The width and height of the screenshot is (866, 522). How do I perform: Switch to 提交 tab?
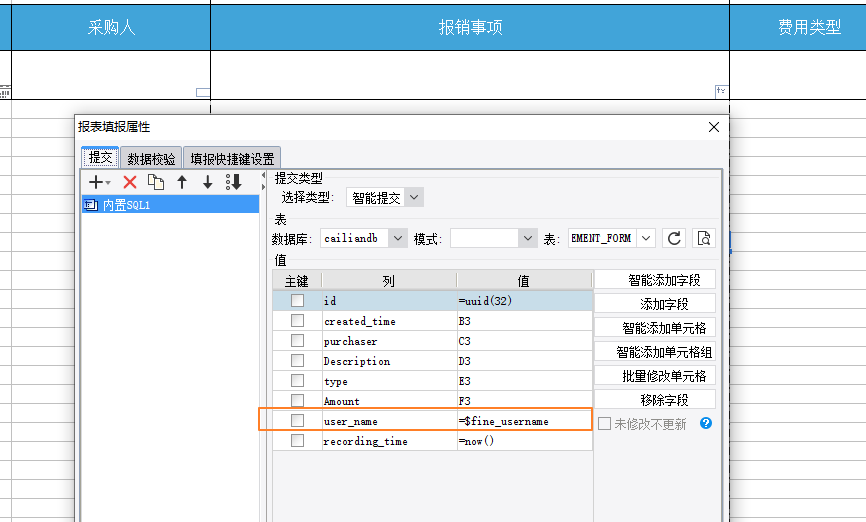point(101,157)
